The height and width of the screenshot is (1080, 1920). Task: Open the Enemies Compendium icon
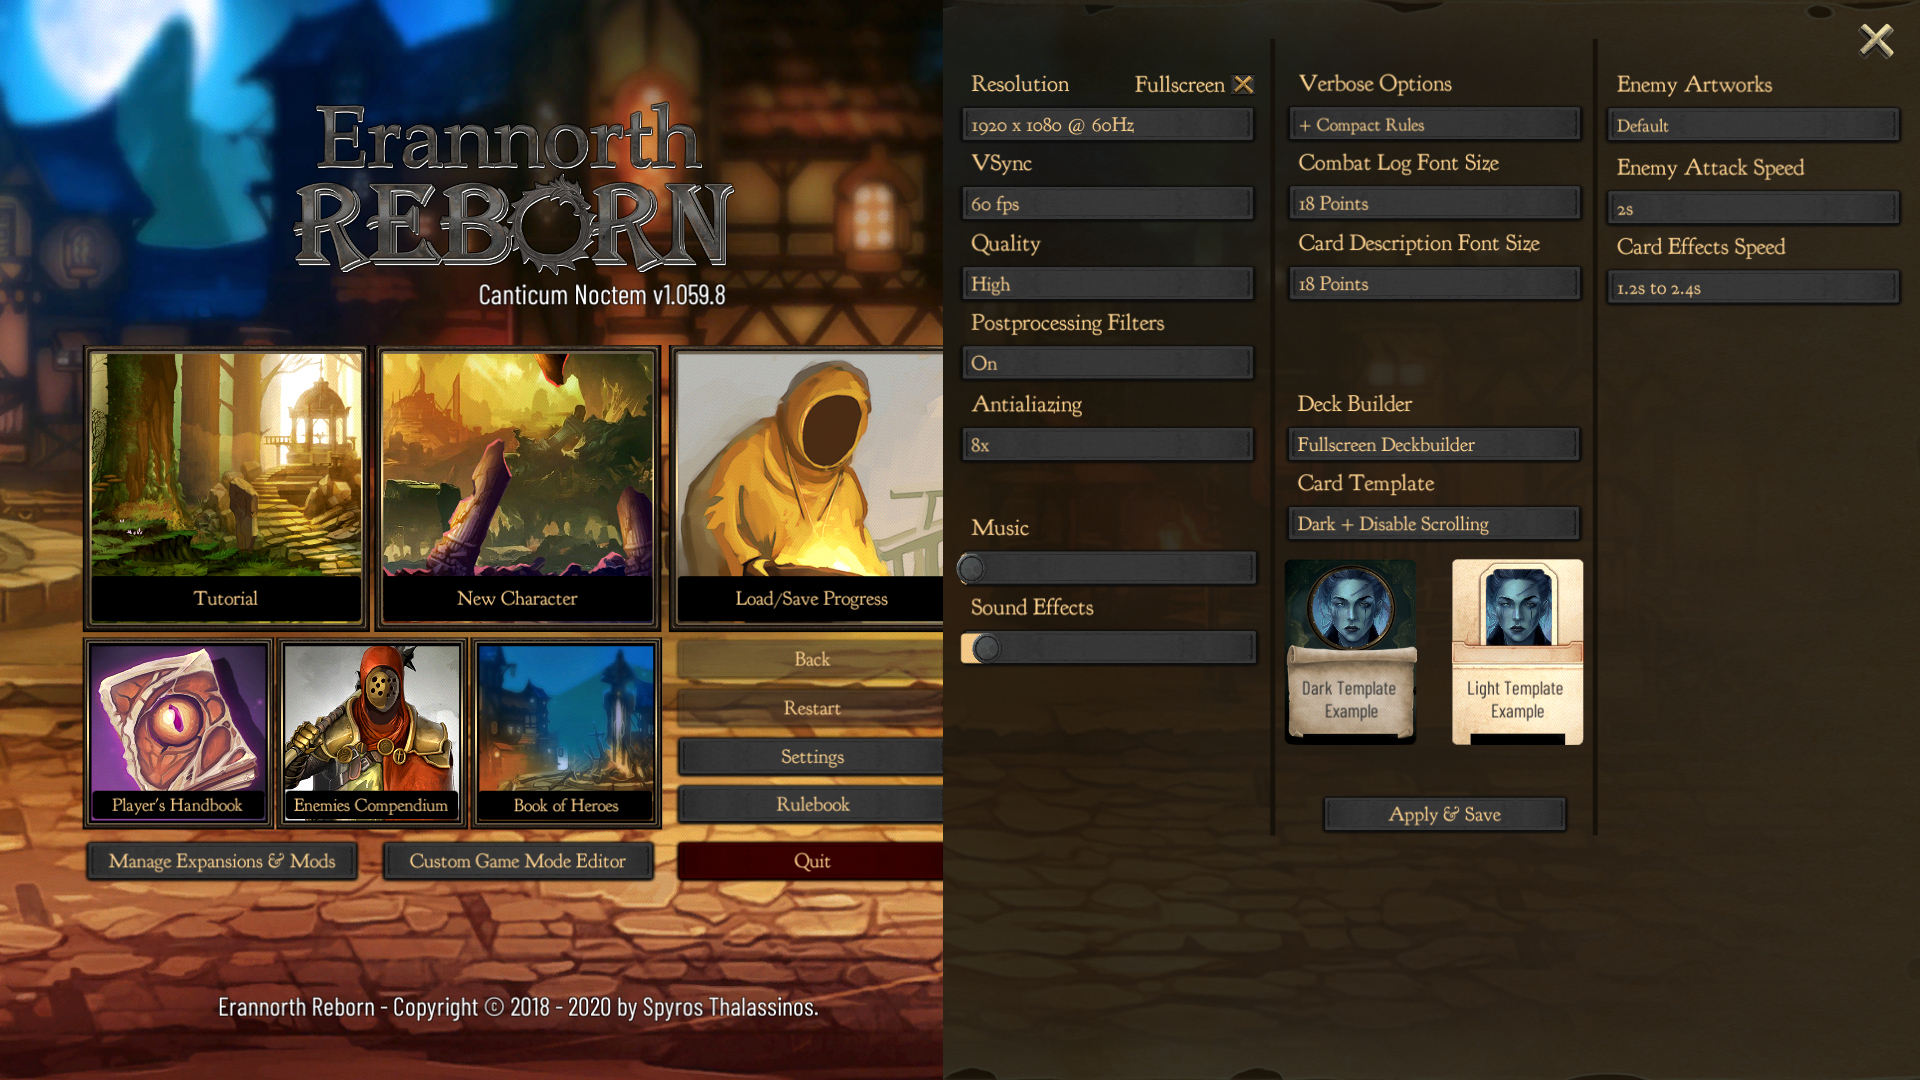371,733
